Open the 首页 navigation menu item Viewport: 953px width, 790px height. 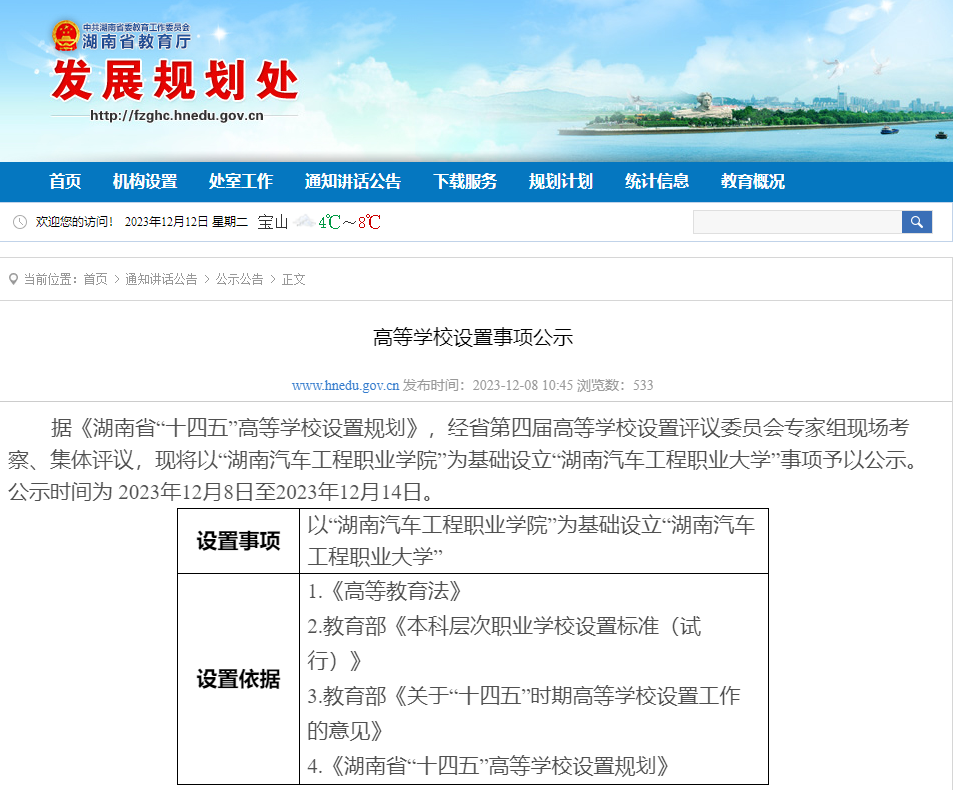coord(64,181)
